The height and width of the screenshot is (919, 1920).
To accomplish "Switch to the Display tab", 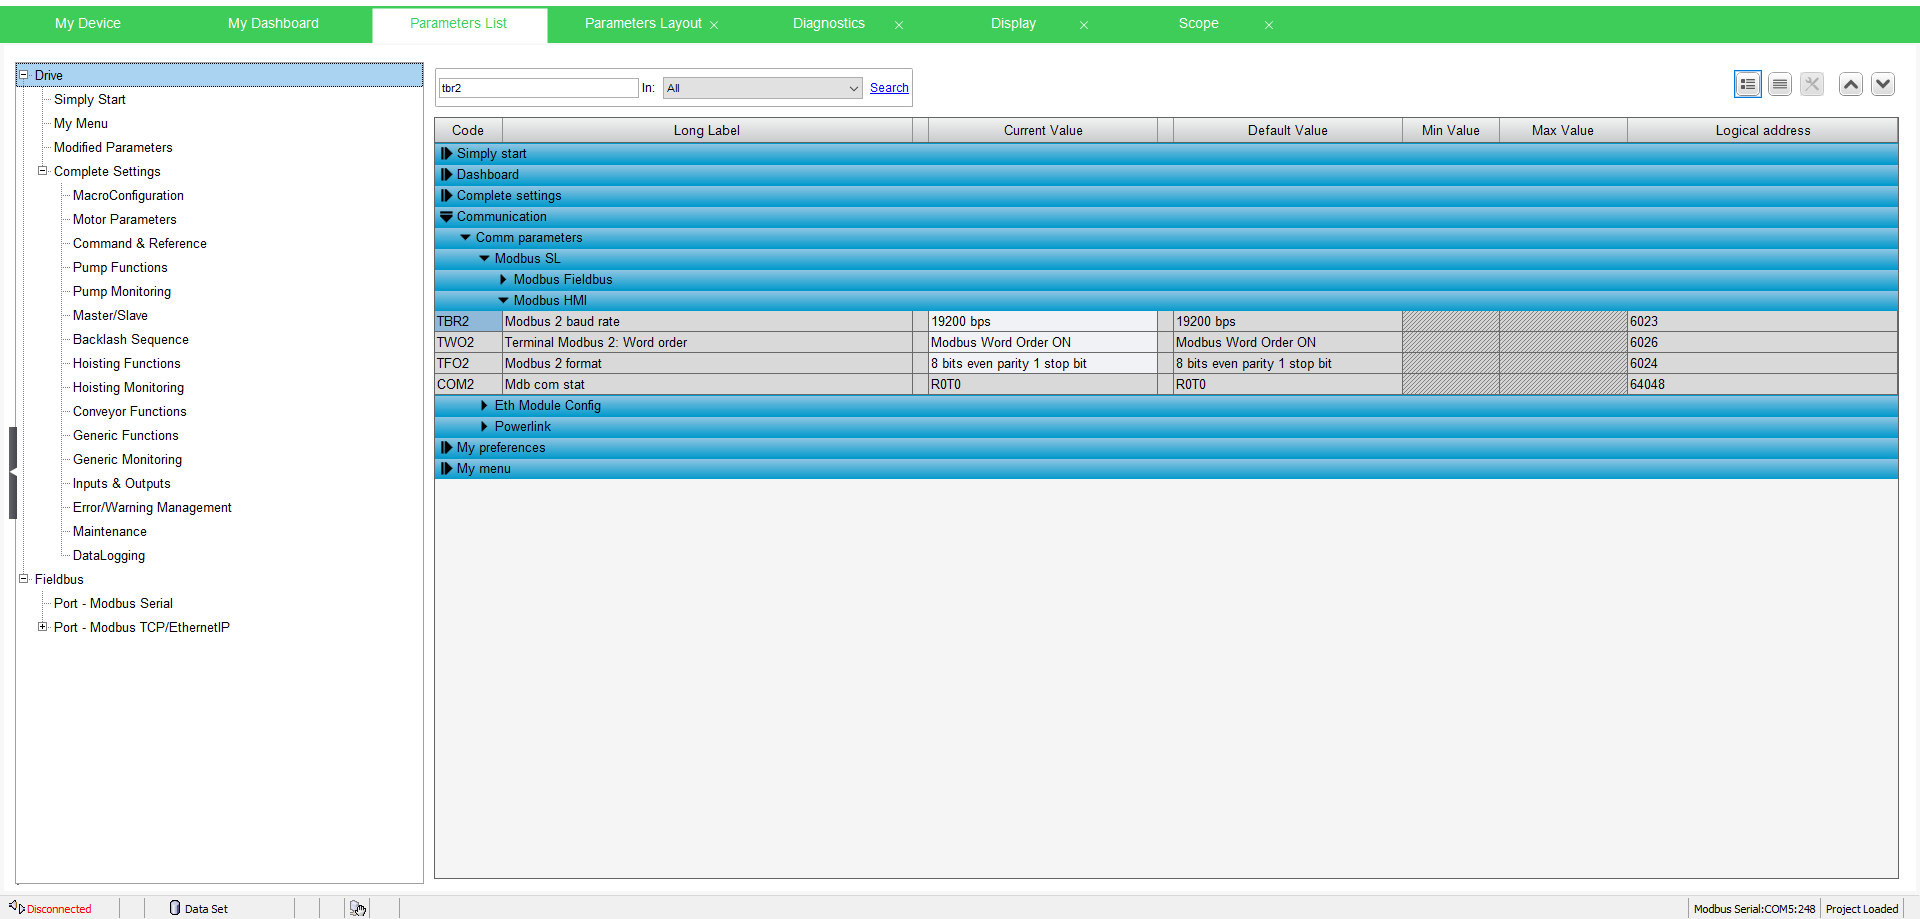I will coord(1013,23).
